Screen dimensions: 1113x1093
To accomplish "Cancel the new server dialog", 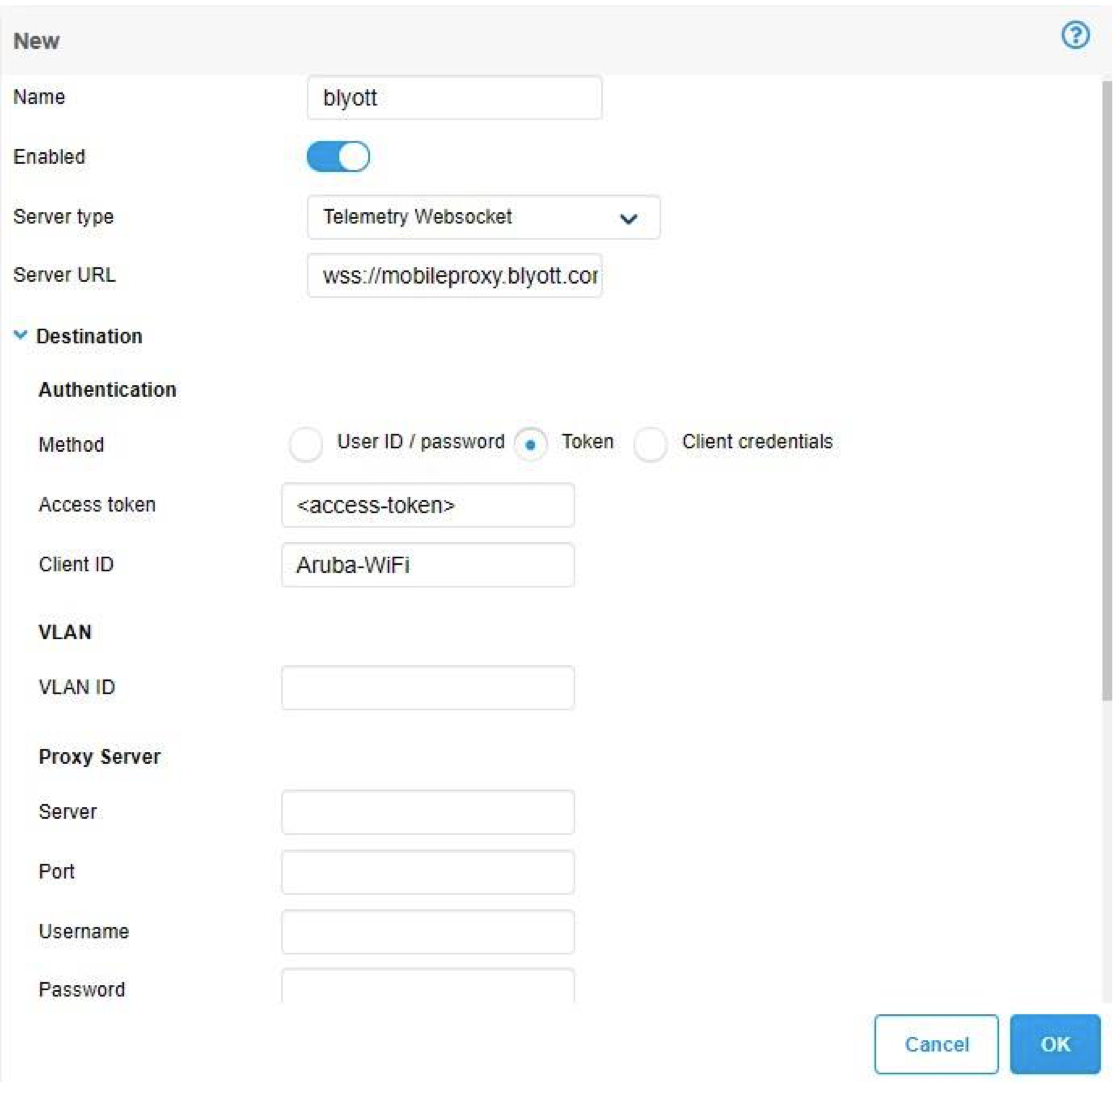I will (x=936, y=1044).
